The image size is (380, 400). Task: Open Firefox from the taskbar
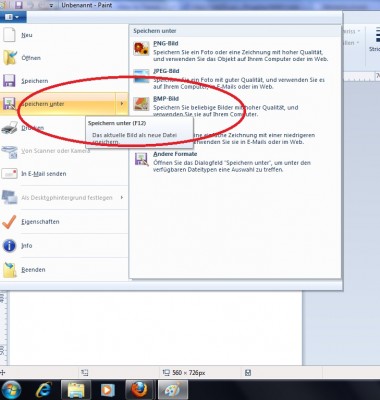139,390
